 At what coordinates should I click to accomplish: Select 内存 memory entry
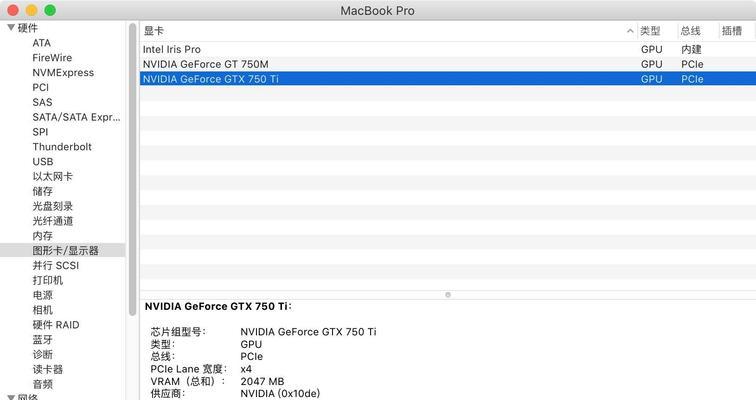[x=42, y=236]
